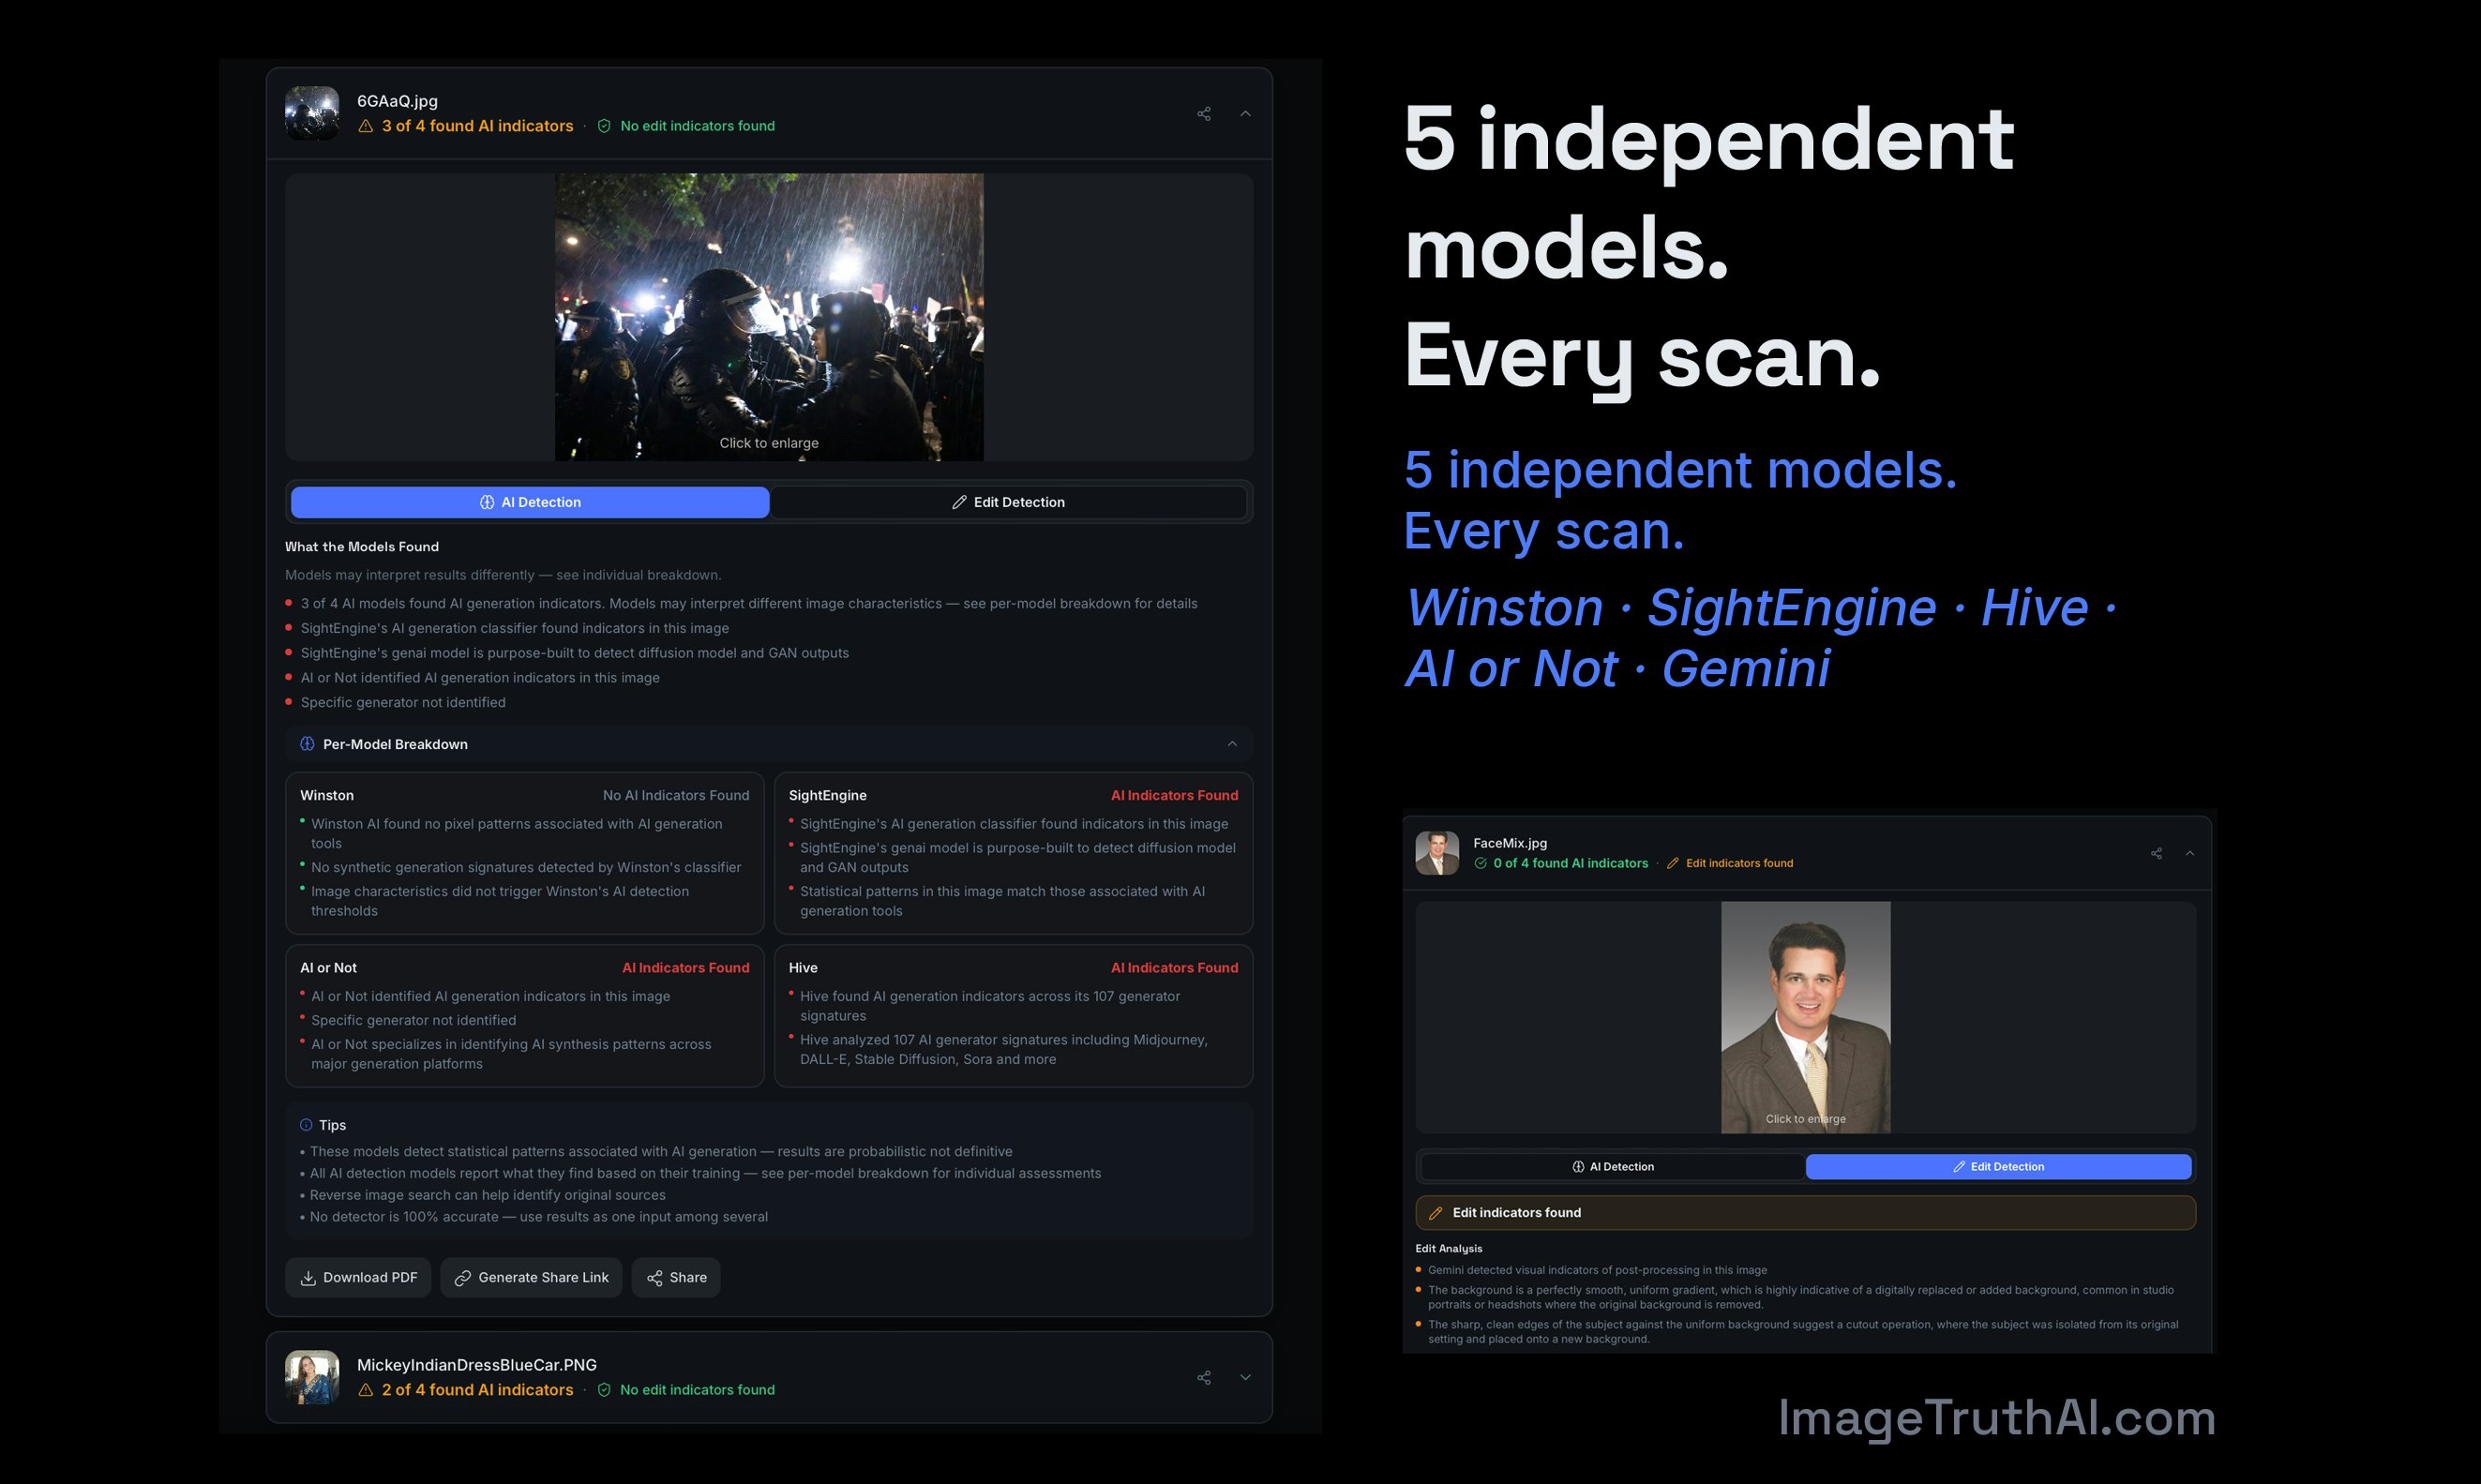Click pencil icon beside Edit indicators found status
Screen dimensions: 2481x1484
pyautogui.click(x=1672, y=863)
